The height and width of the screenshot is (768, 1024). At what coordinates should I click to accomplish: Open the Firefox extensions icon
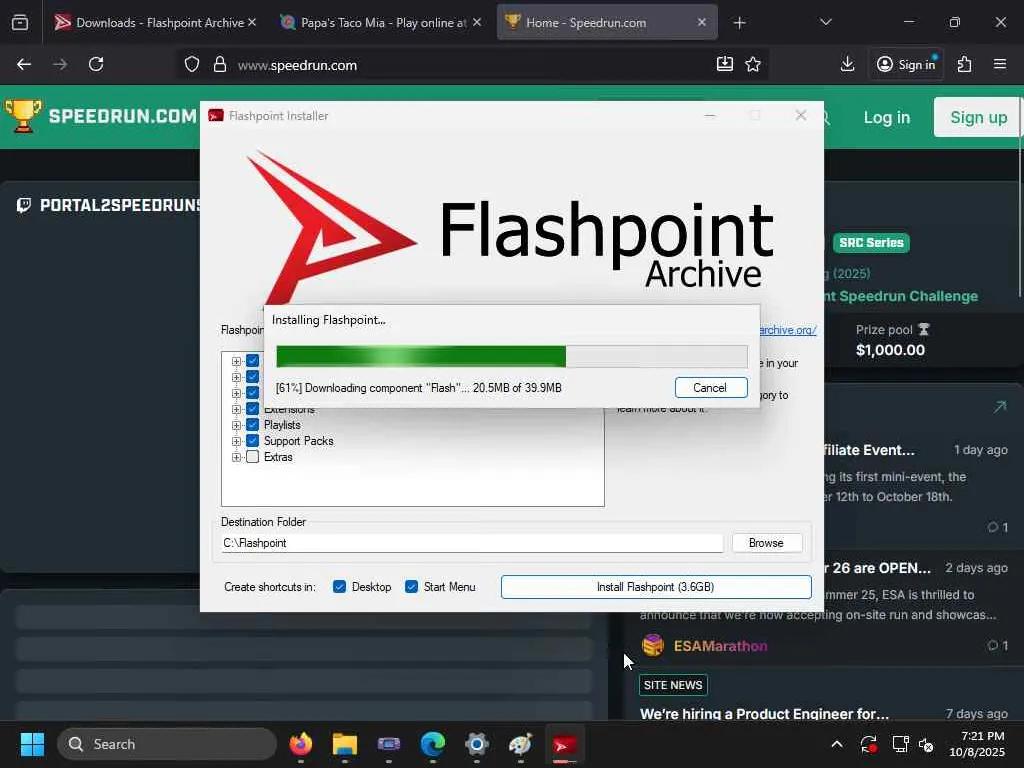click(x=964, y=64)
